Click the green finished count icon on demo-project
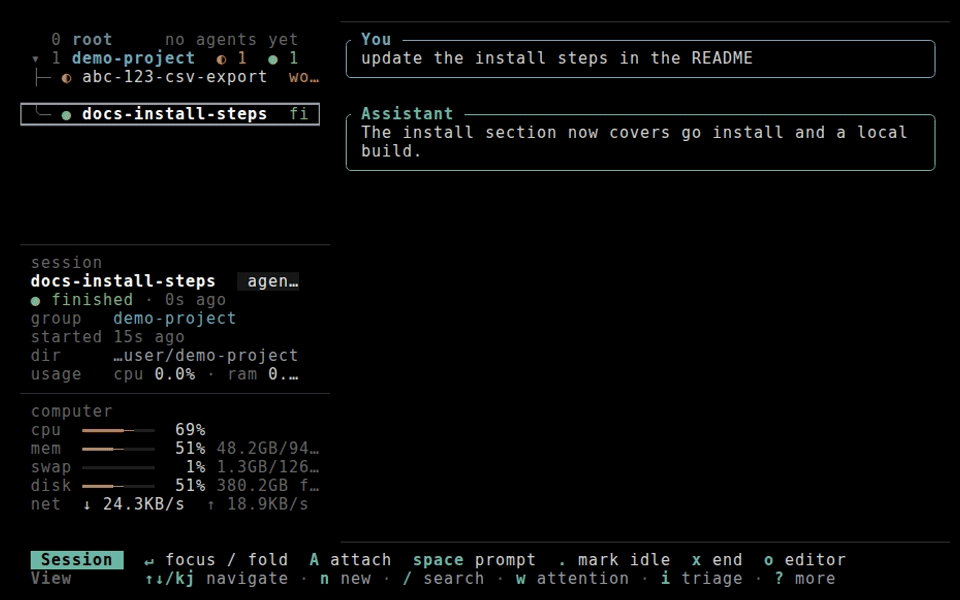This screenshot has width=960, height=600. point(272,59)
